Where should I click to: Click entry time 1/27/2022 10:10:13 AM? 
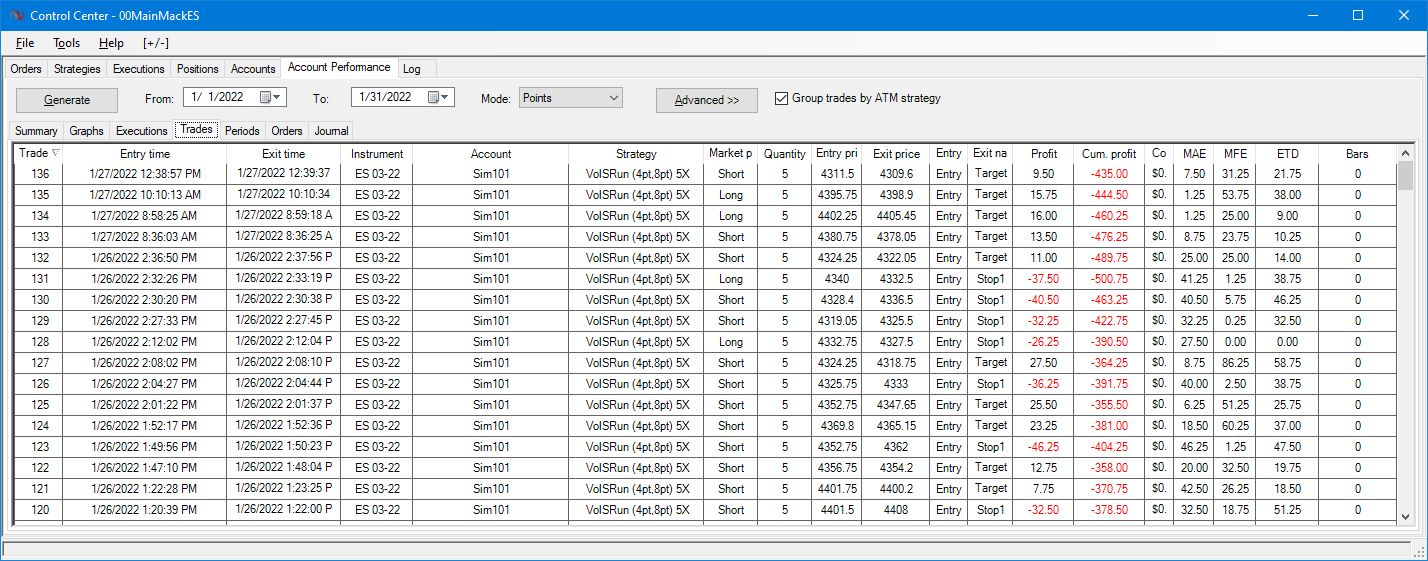pyautogui.click(x=145, y=195)
